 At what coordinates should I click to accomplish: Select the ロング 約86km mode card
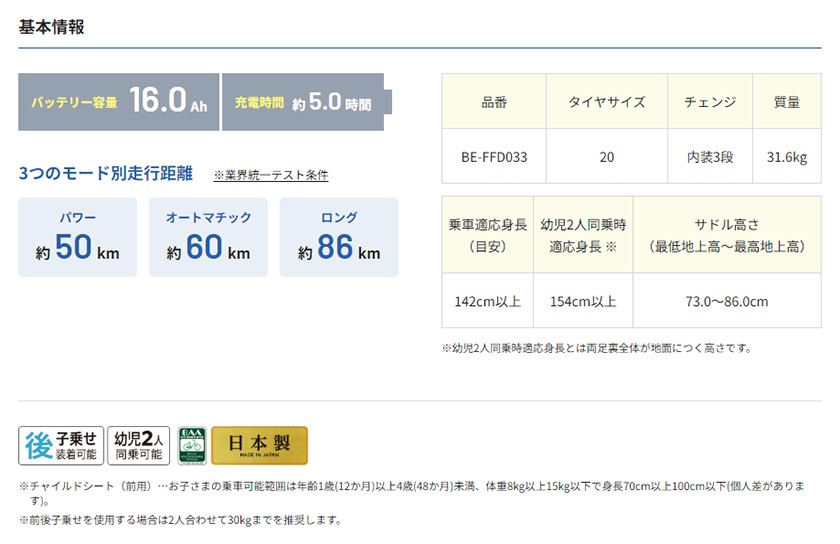click(339, 237)
